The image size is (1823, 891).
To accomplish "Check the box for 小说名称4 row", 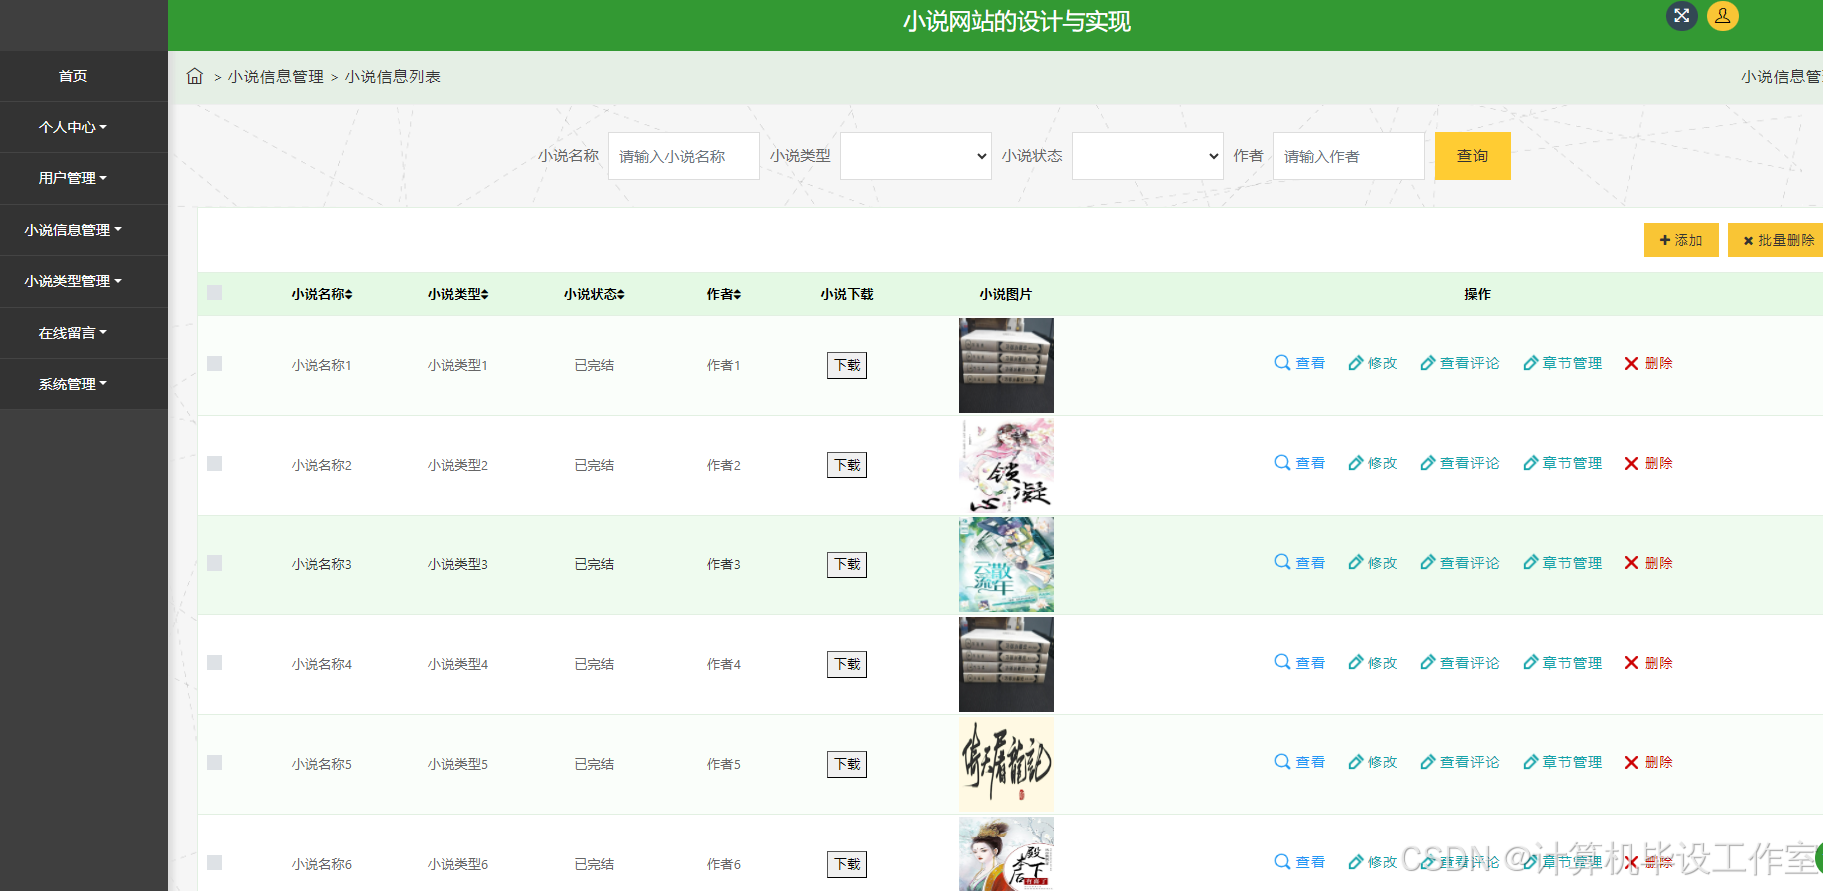I will (x=214, y=663).
